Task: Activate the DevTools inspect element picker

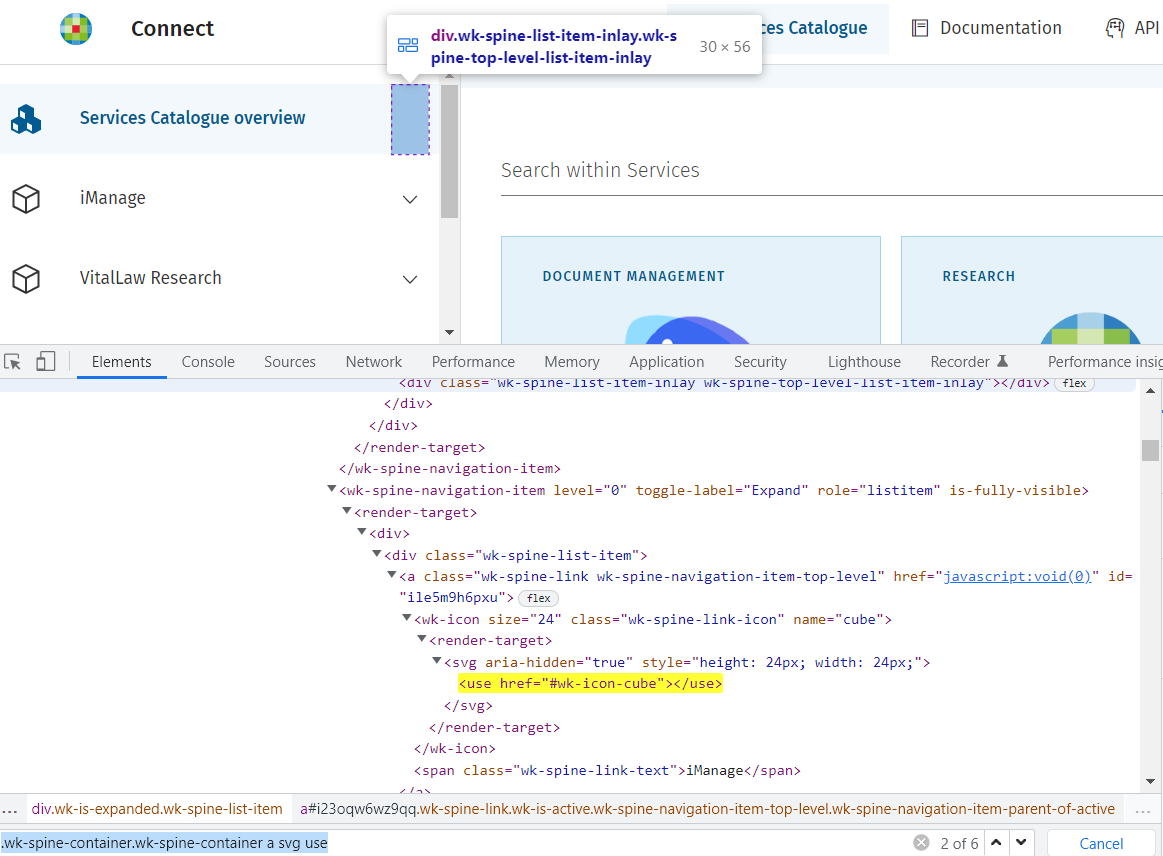Action: [x=13, y=361]
